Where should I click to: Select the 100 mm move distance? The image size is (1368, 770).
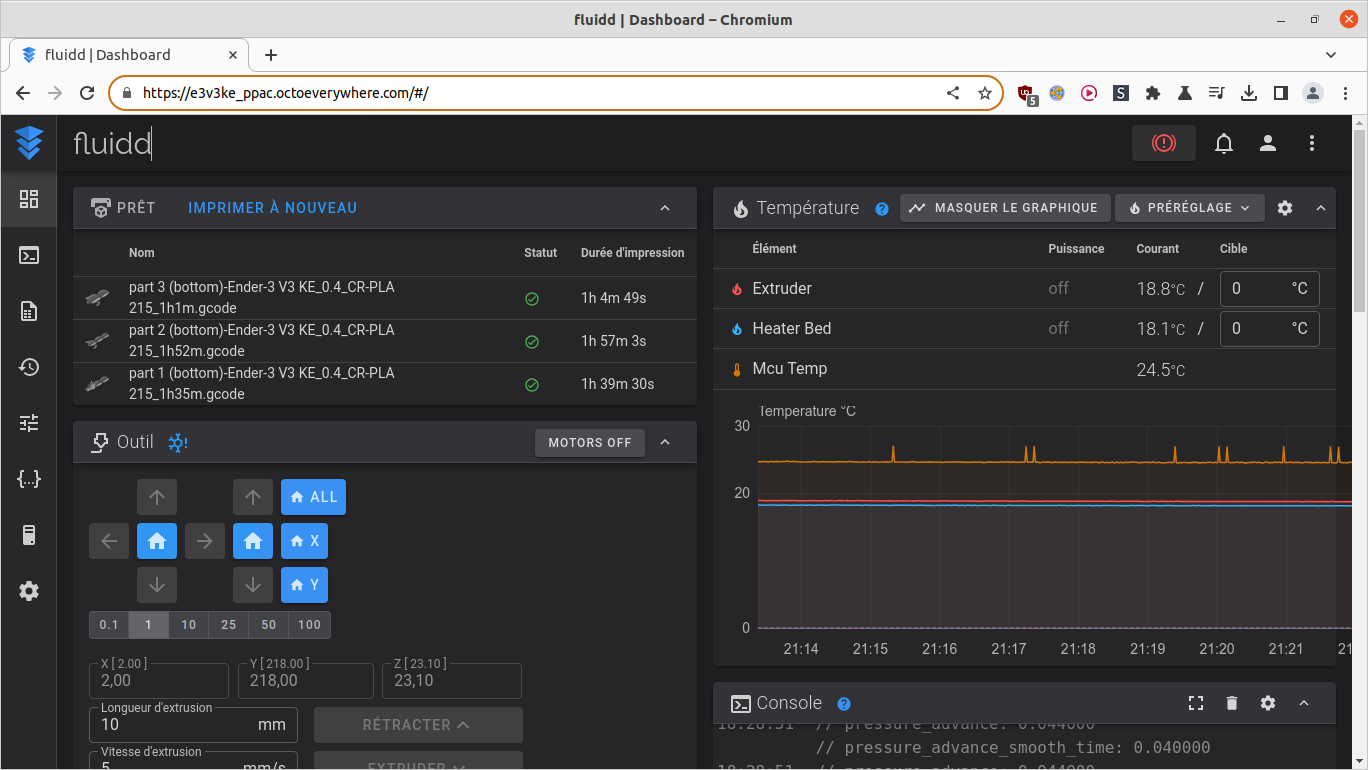coord(310,625)
